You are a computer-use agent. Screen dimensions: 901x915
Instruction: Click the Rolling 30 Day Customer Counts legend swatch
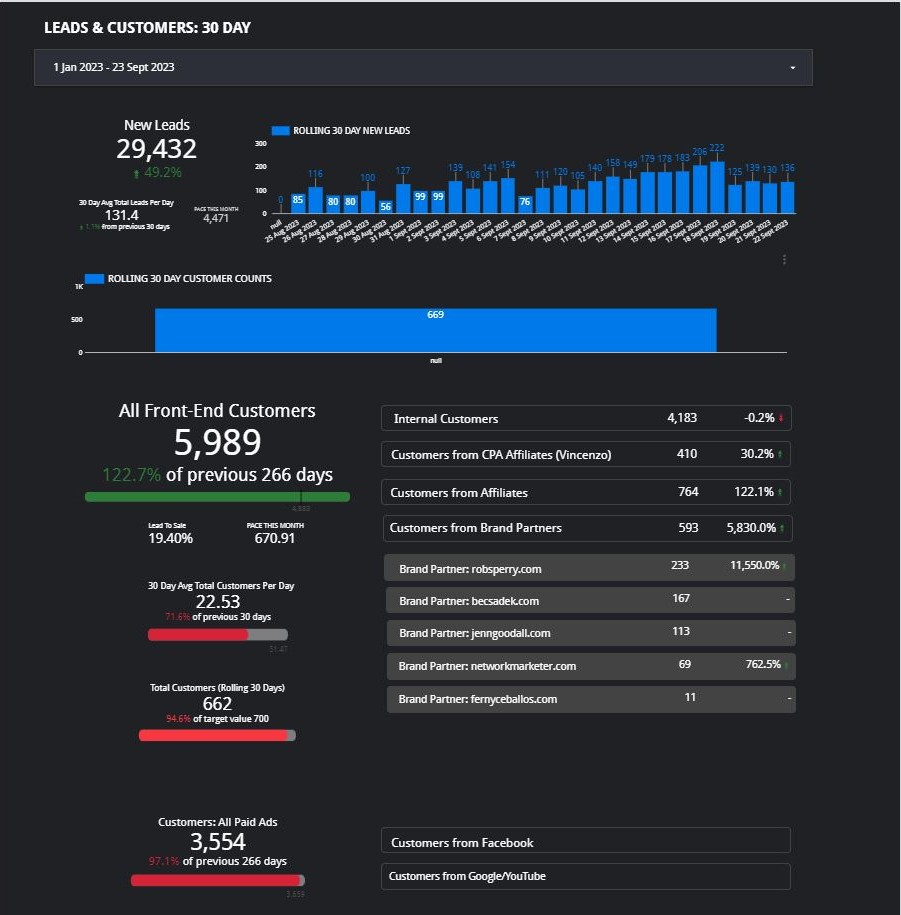tap(94, 279)
